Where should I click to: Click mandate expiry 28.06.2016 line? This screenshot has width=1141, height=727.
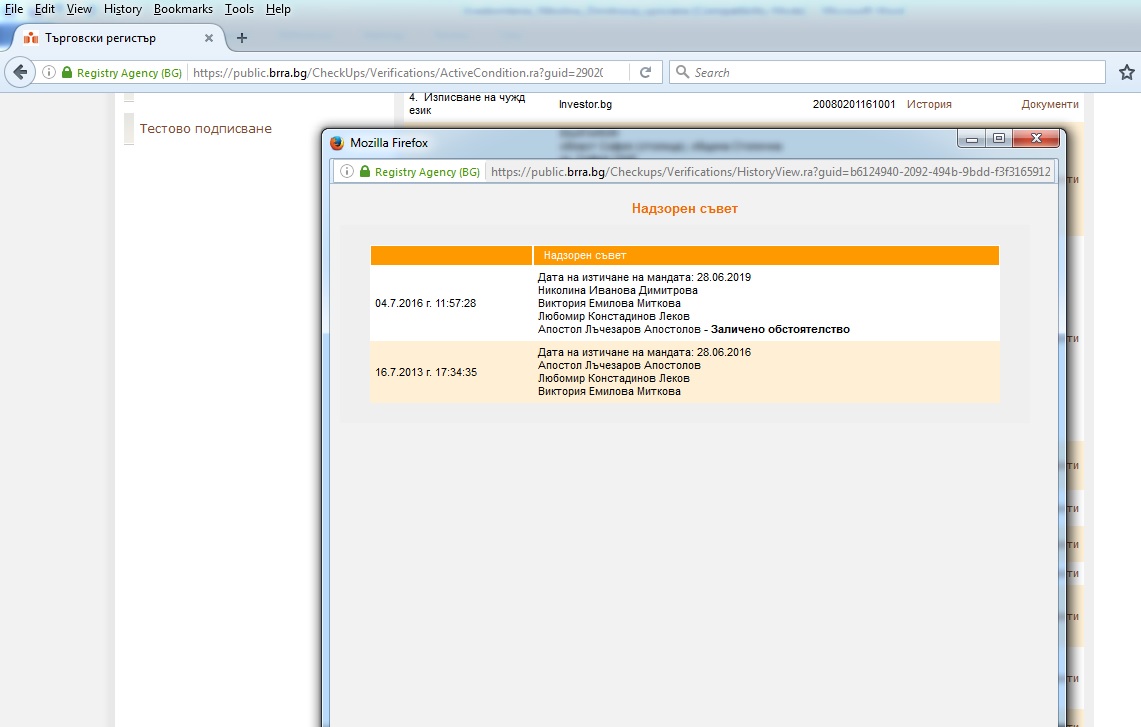[644, 352]
